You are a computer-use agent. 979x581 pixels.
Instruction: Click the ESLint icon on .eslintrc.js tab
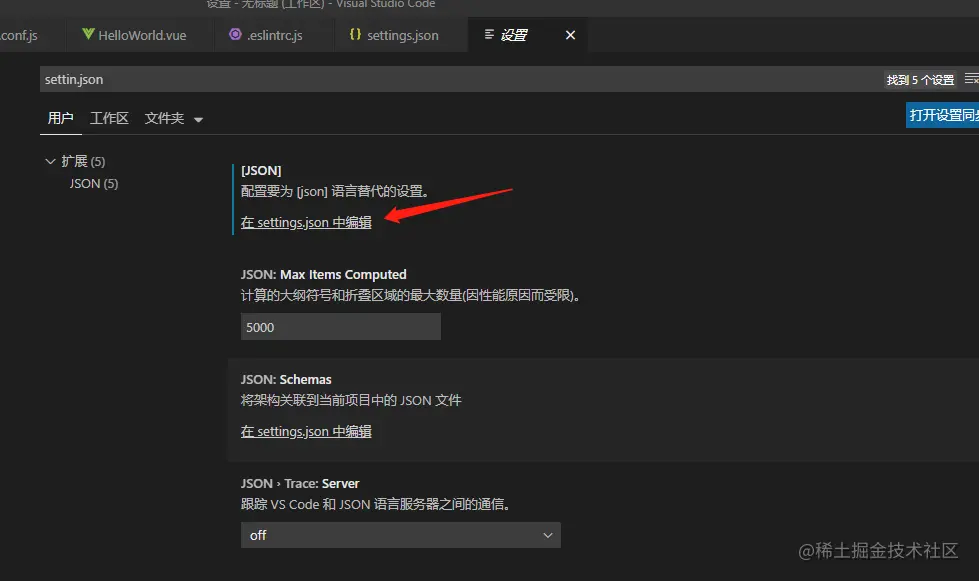tap(235, 34)
